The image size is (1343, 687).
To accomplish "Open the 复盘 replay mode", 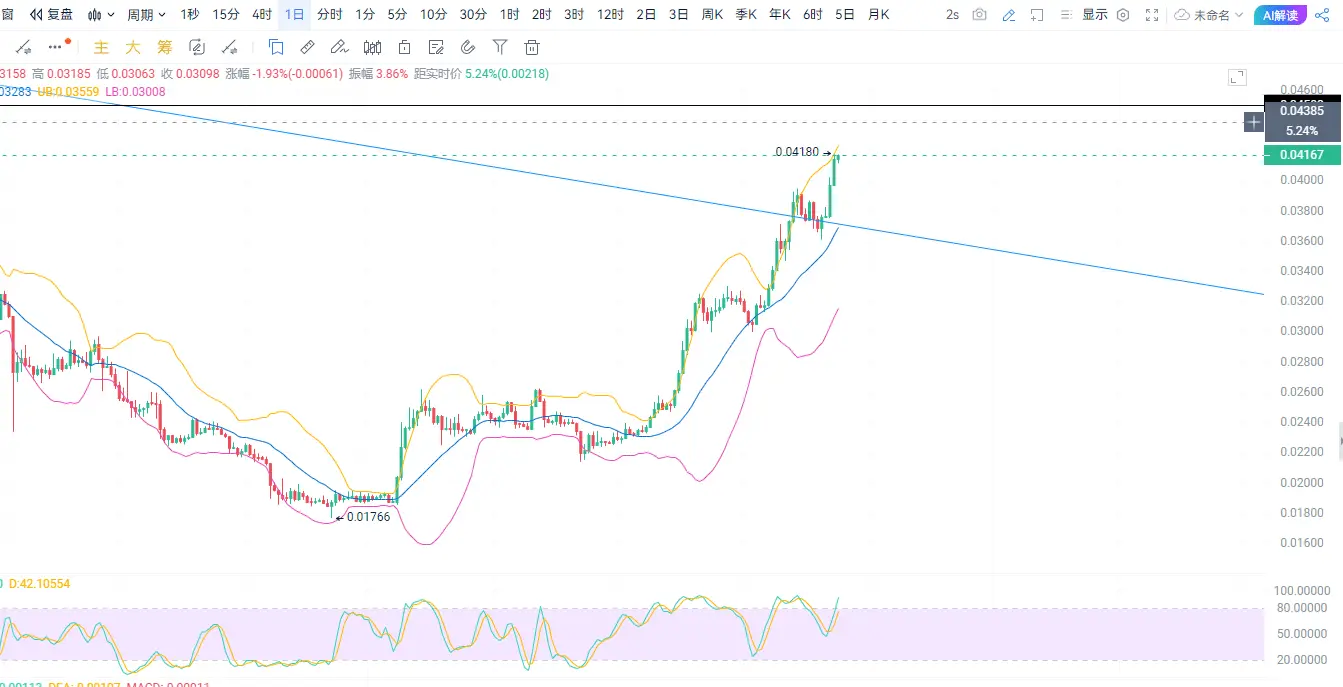I will [51, 15].
